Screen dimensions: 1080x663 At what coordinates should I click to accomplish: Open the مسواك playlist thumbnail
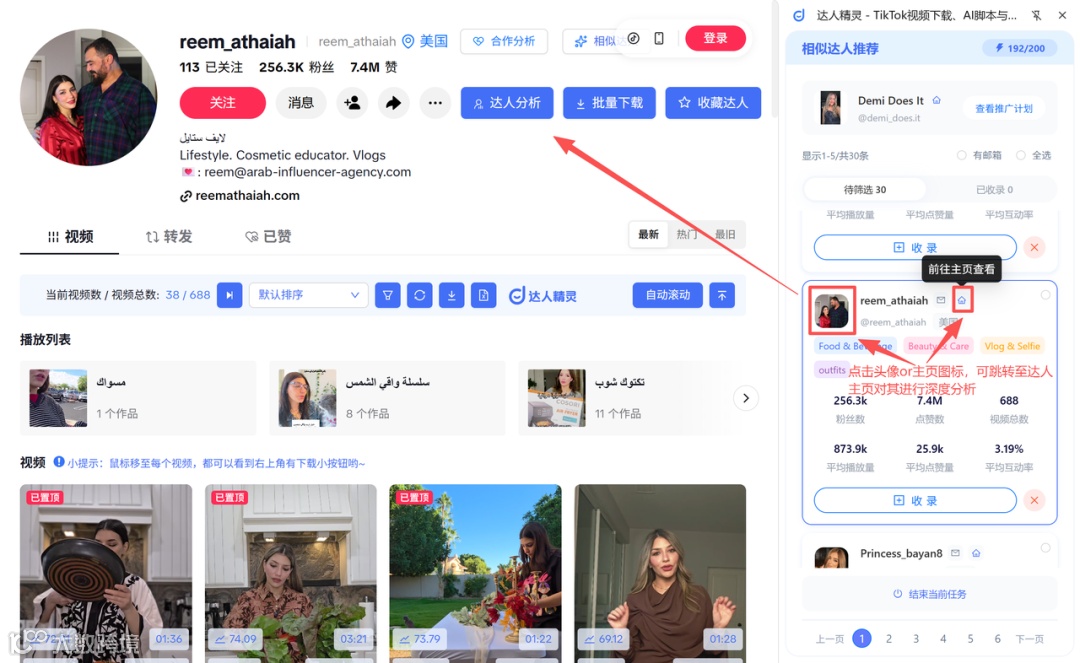[x=58, y=398]
